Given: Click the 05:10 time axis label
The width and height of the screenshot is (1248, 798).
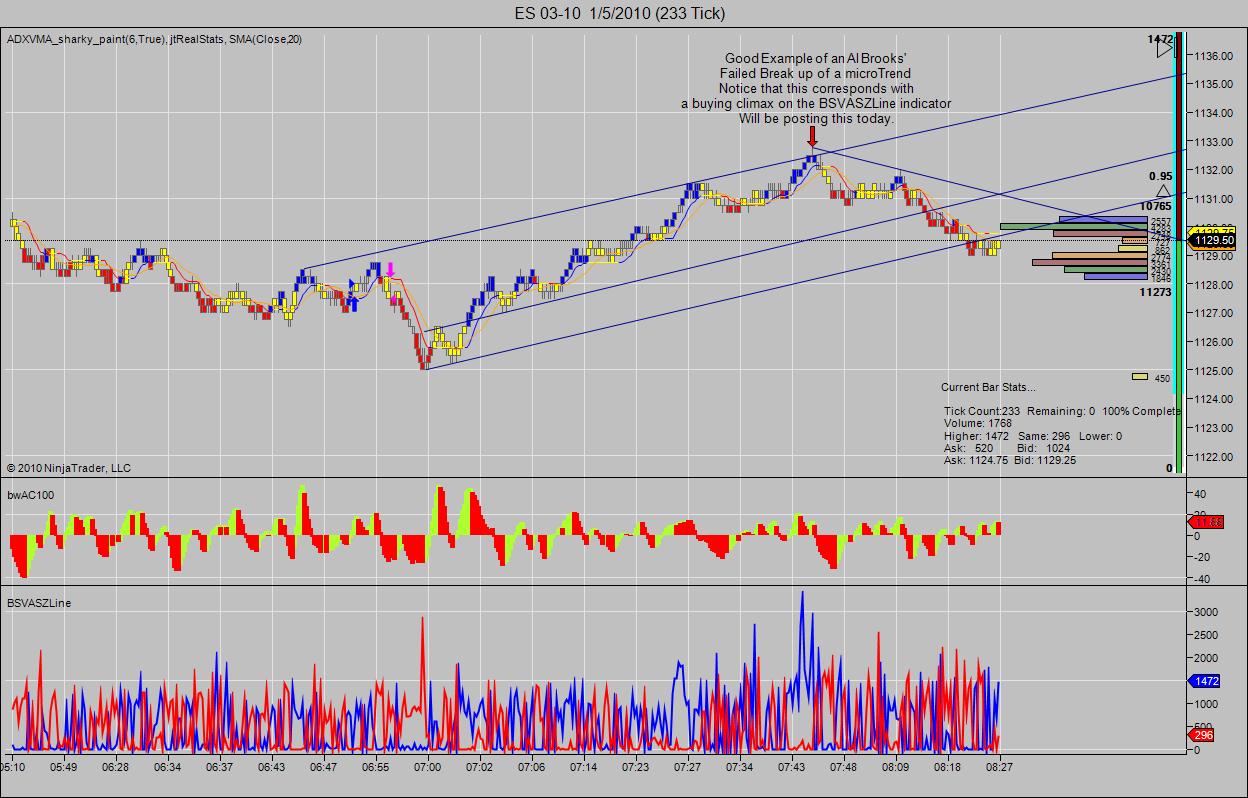Looking at the screenshot, I should pyautogui.click(x=13, y=767).
